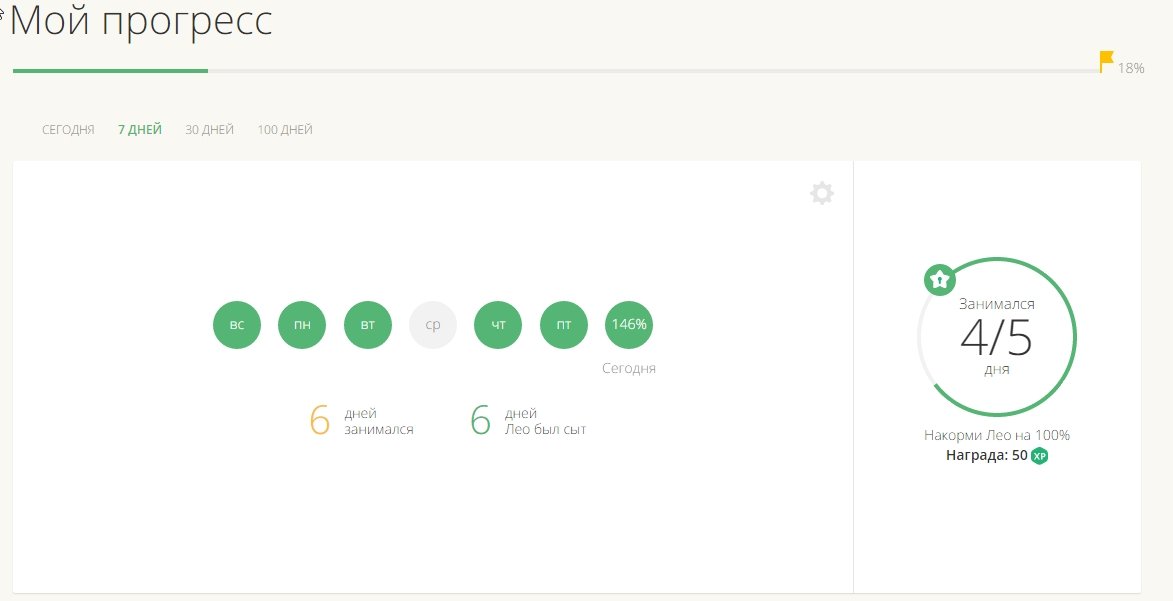The width and height of the screenshot is (1173, 601).
Task: Click the 'Накорми Лео на 100%' text
Action: point(996,435)
